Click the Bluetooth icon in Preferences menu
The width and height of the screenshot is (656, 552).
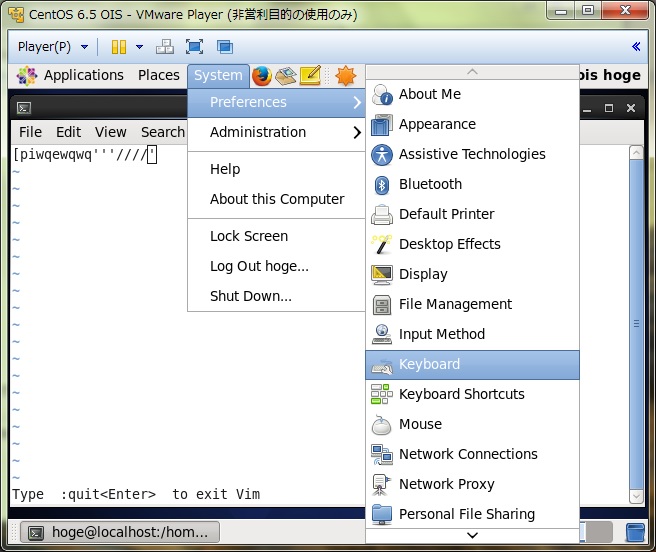point(382,185)
